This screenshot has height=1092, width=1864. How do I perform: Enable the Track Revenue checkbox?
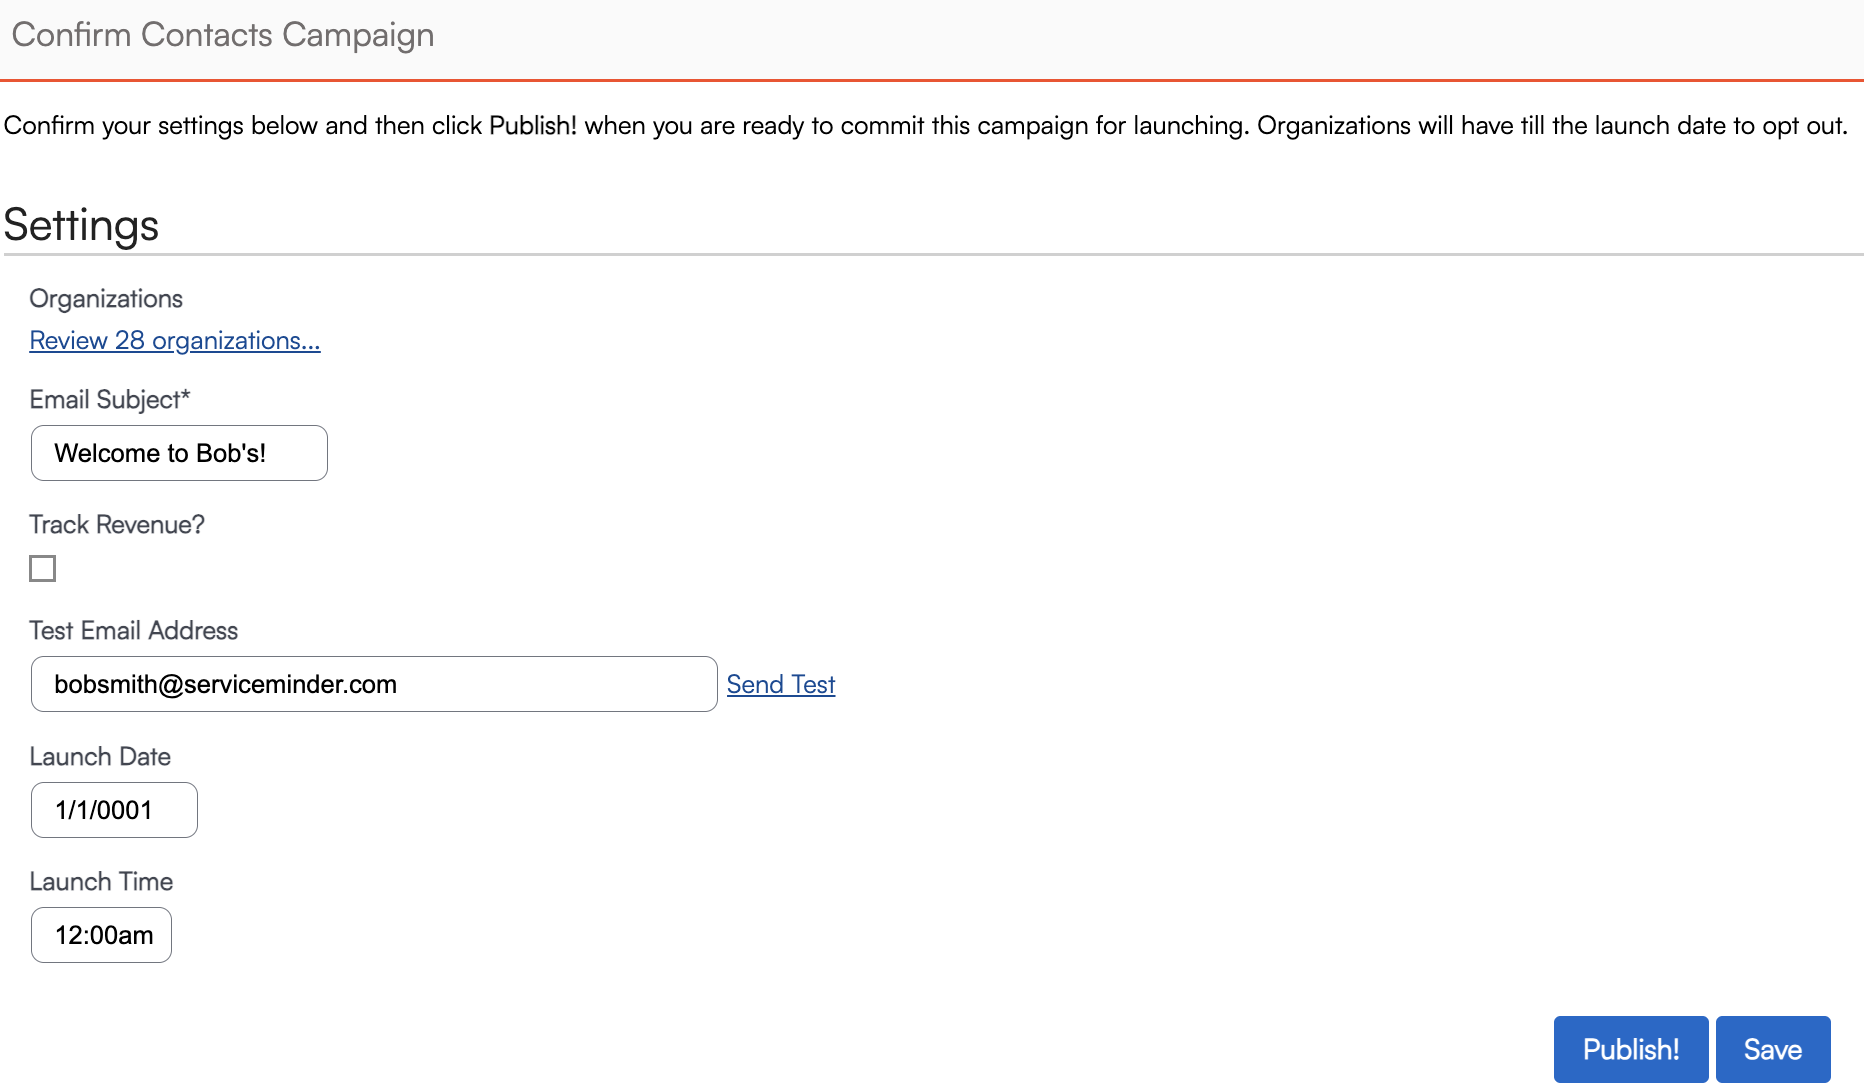pyautogui.click(x=43, y=568)
